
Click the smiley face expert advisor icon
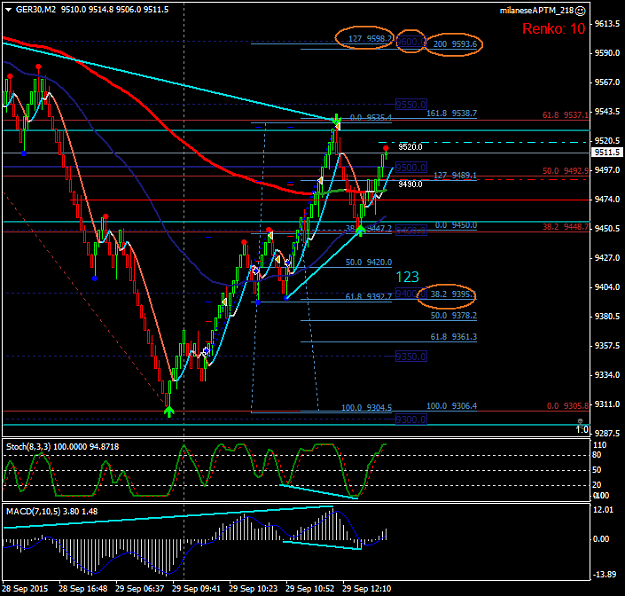[580, 11]
